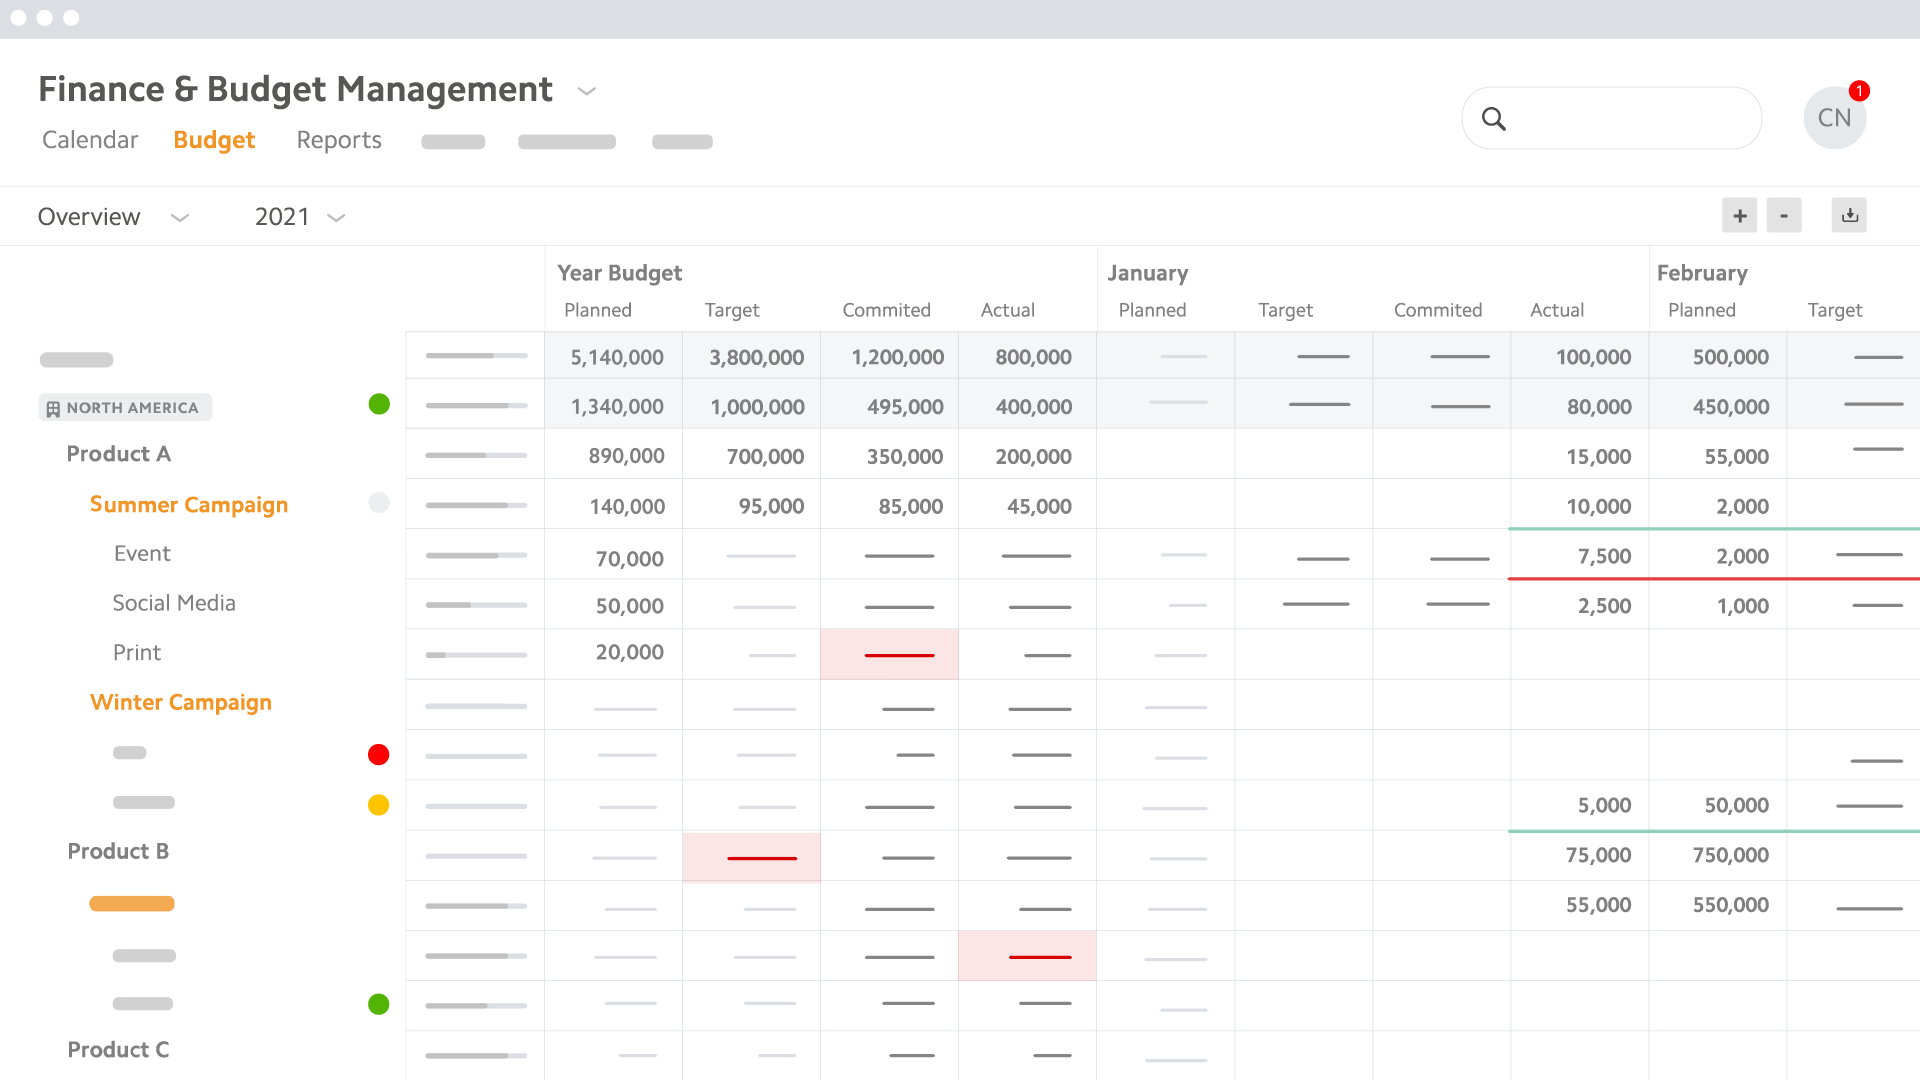1920x1080 pixels.
Task: Click the plus zoom-in button
Action: 1739,215
